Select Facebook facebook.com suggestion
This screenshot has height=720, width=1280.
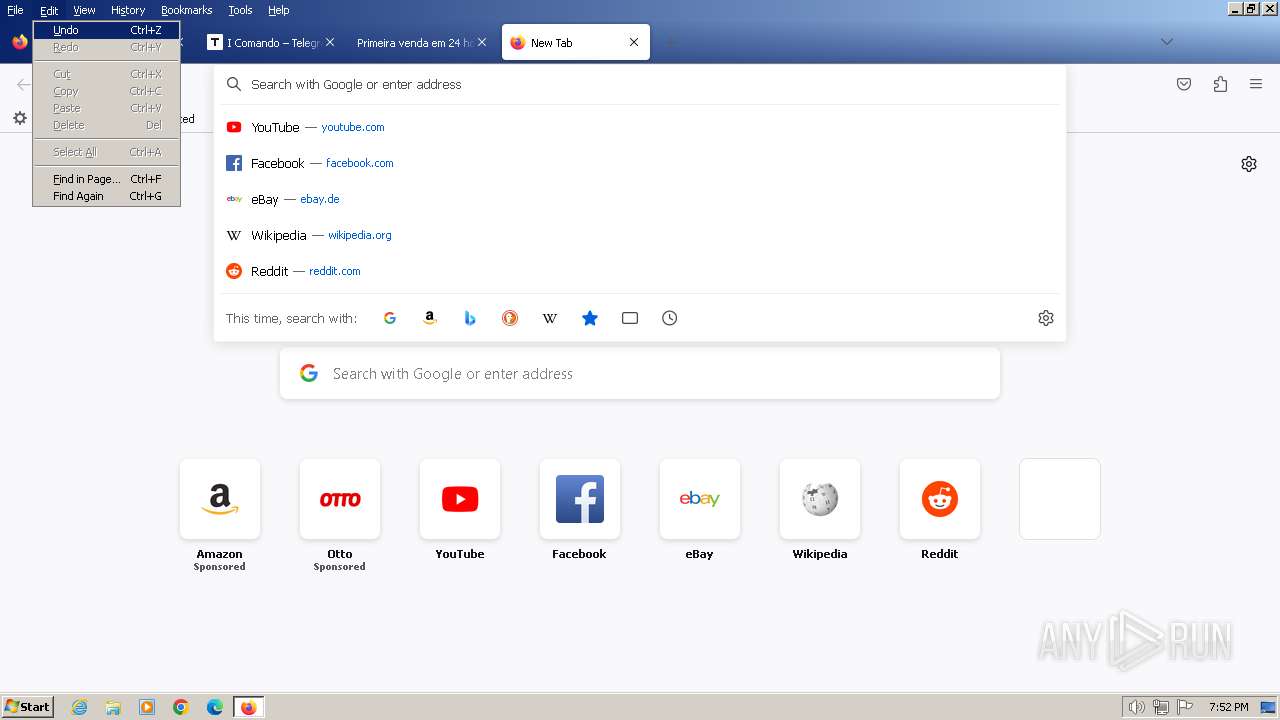click(640, 163)
